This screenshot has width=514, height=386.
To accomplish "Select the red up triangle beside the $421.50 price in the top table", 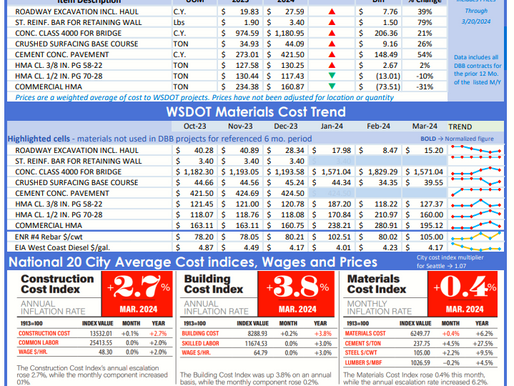I will pyautogui.click(x=331, y=54).
